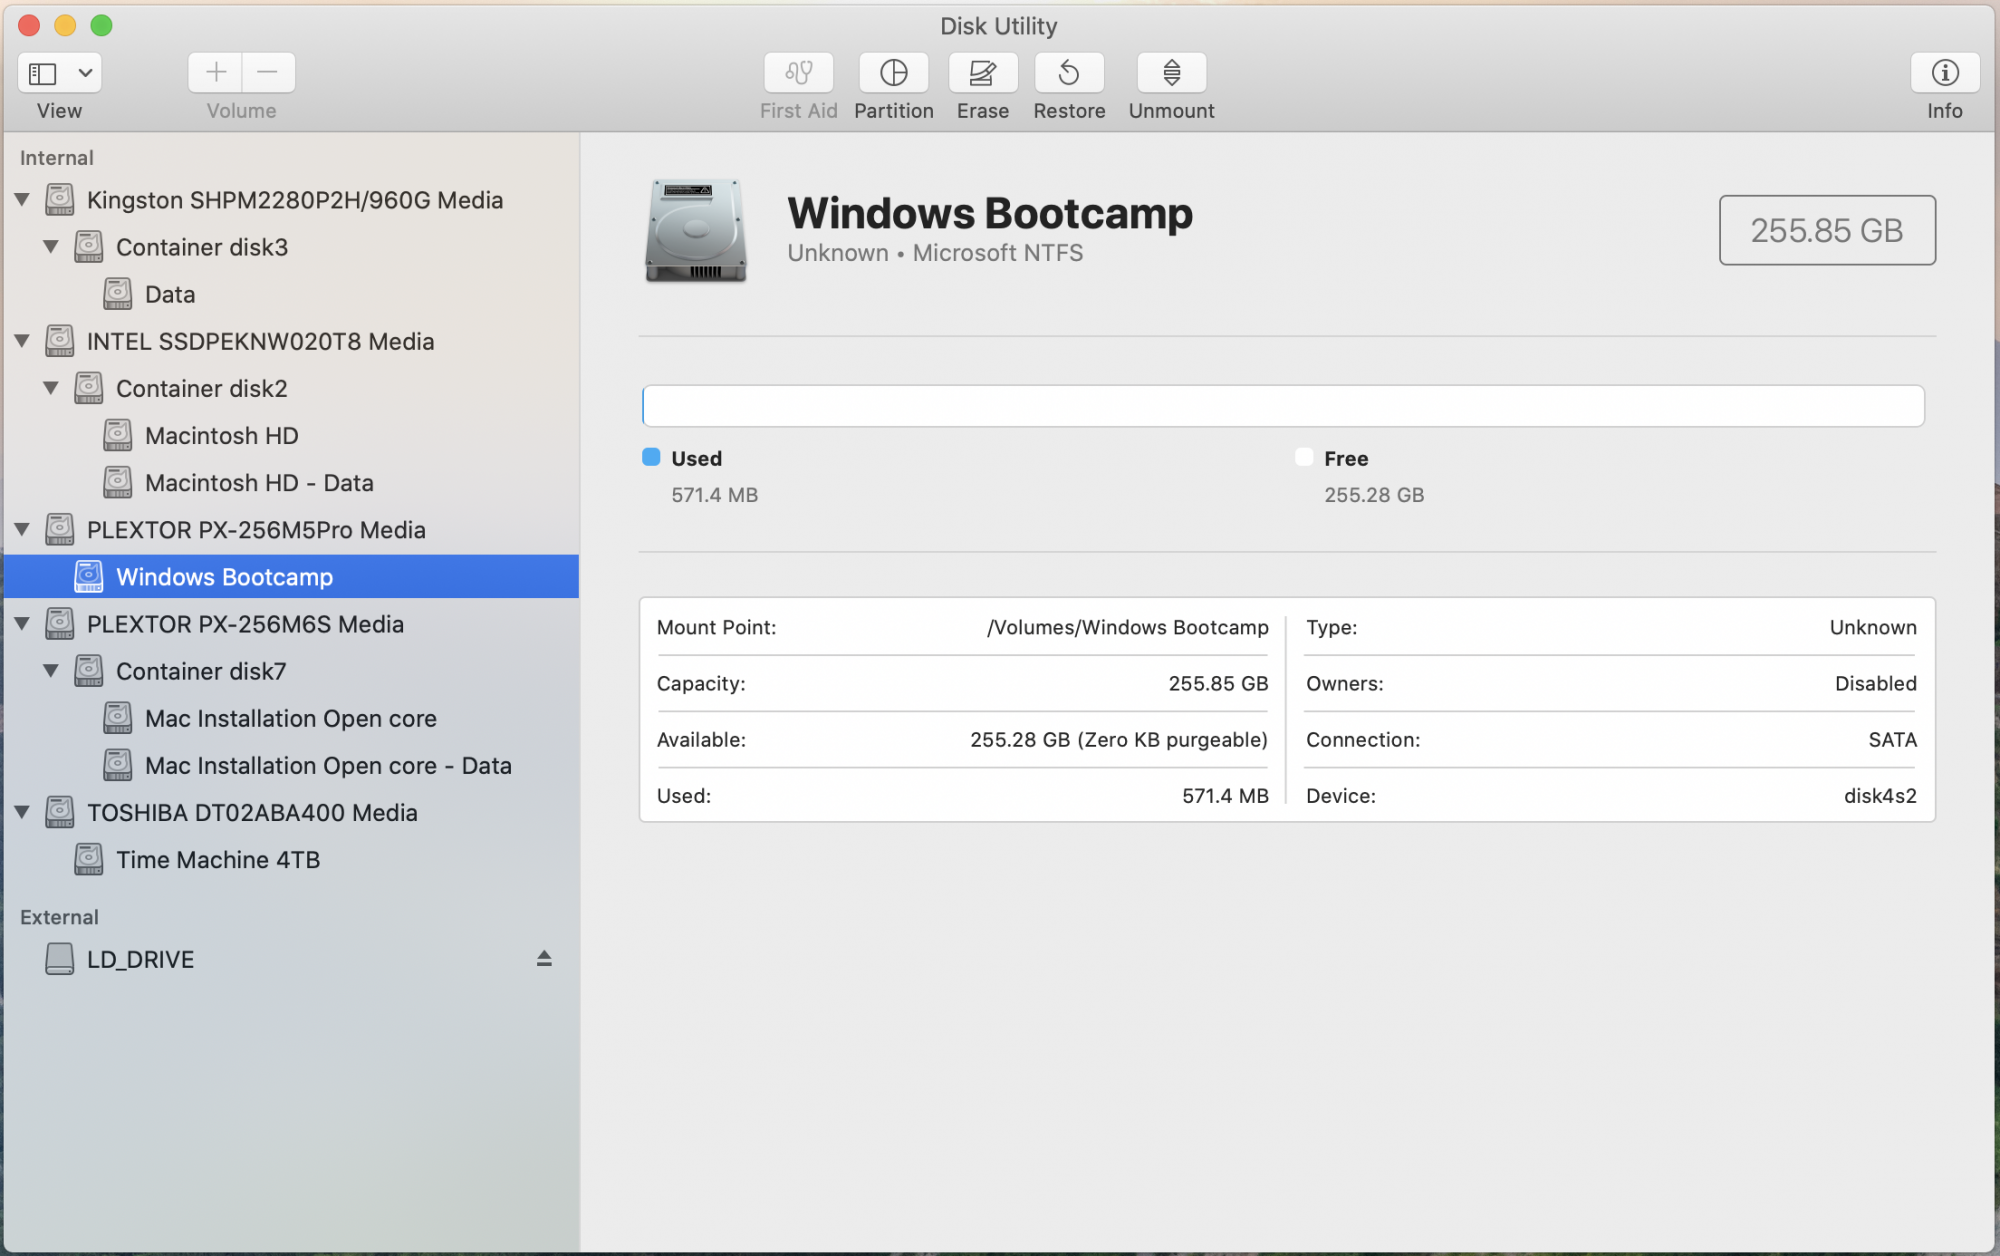The height and width of the screenshot is (1256, 2000).
Task: Click the disk usage bar
Action: coord(1283,406)
